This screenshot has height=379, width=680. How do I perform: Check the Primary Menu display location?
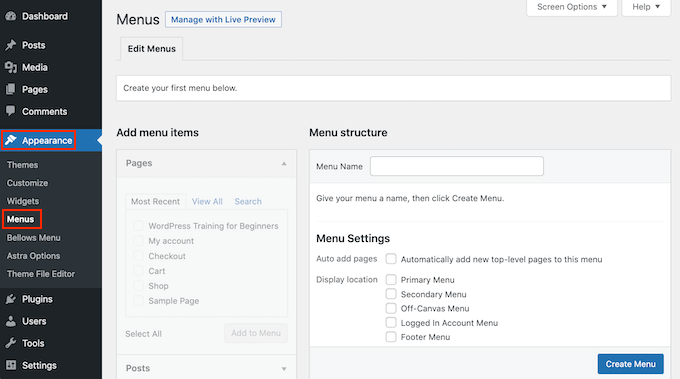(x=391, y=279)
